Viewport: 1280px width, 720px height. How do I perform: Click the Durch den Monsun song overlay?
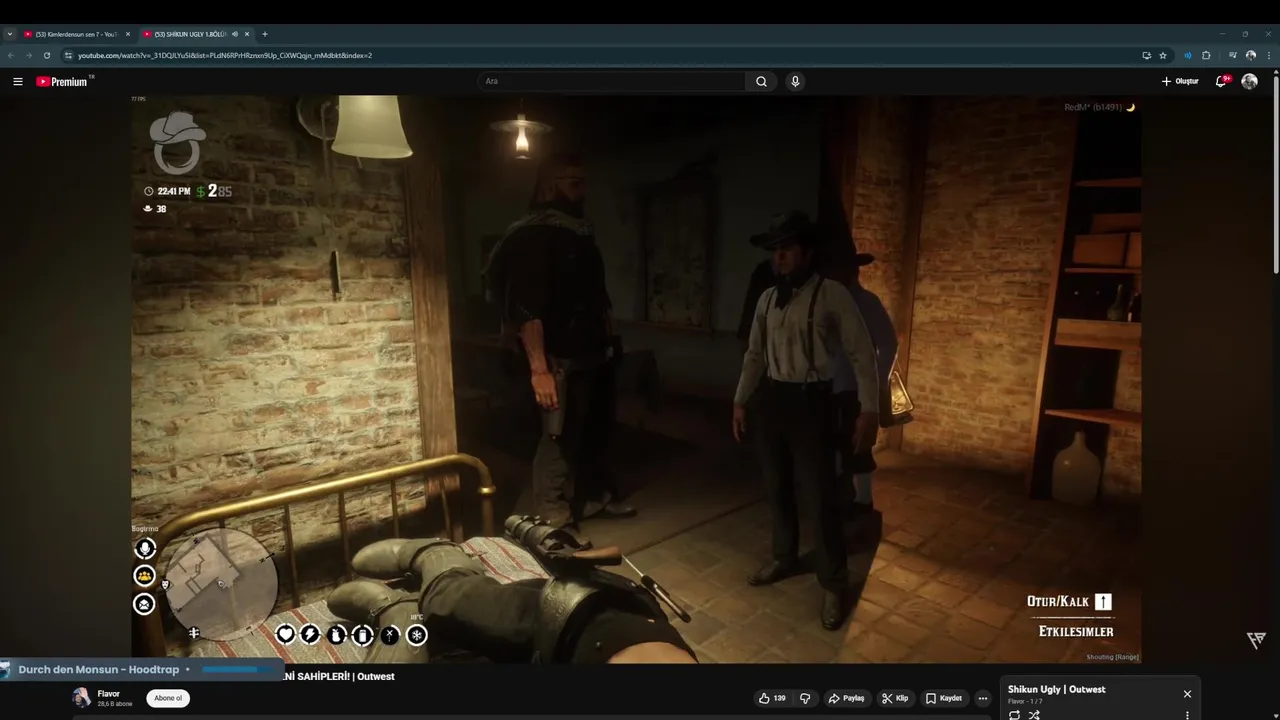click(142, 670)
